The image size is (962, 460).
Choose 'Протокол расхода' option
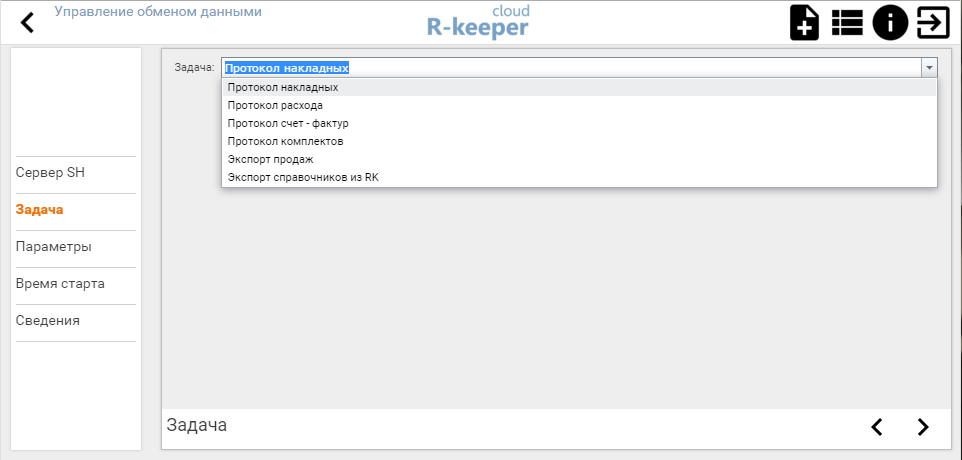pyautogui.click(x=275, y=105)
